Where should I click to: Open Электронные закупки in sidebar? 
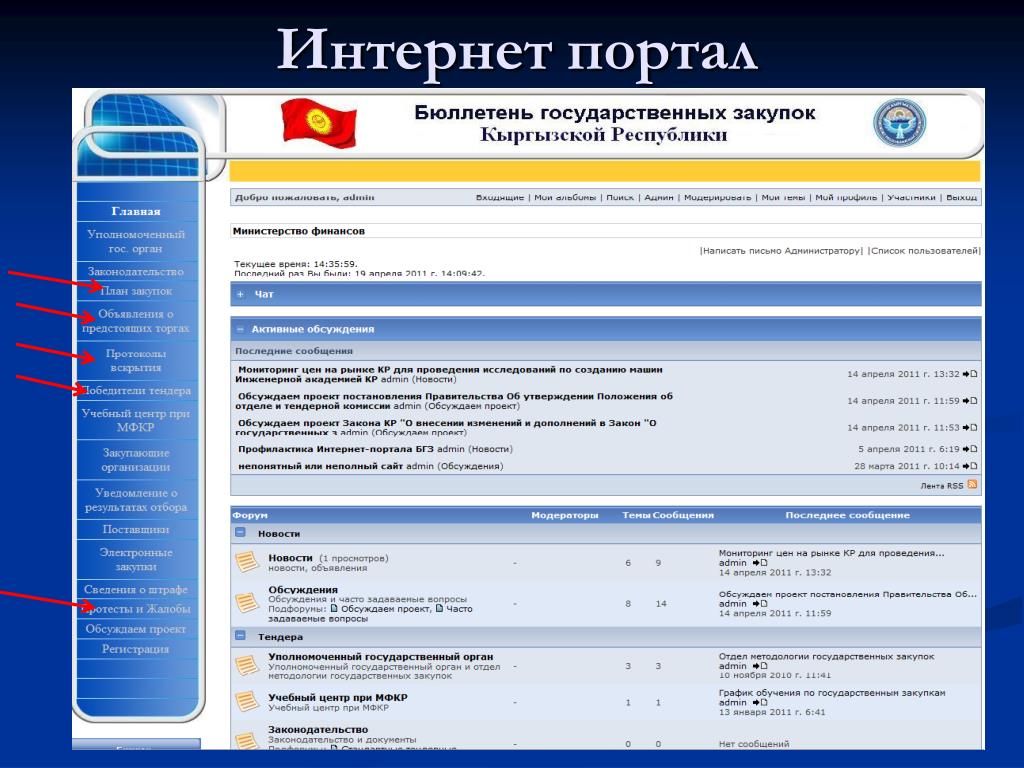click(x=136, y=560)
